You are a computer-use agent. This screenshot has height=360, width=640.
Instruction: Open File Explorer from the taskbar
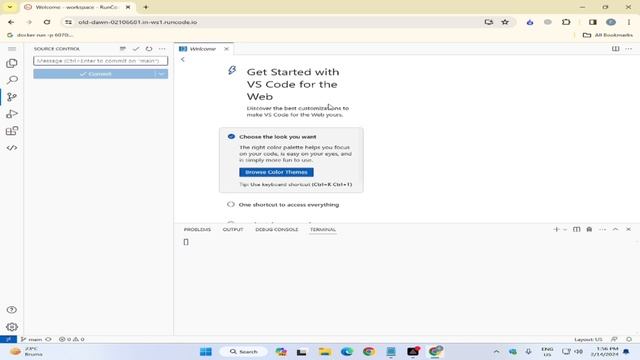pyautogui.click(x=325, y=351)
